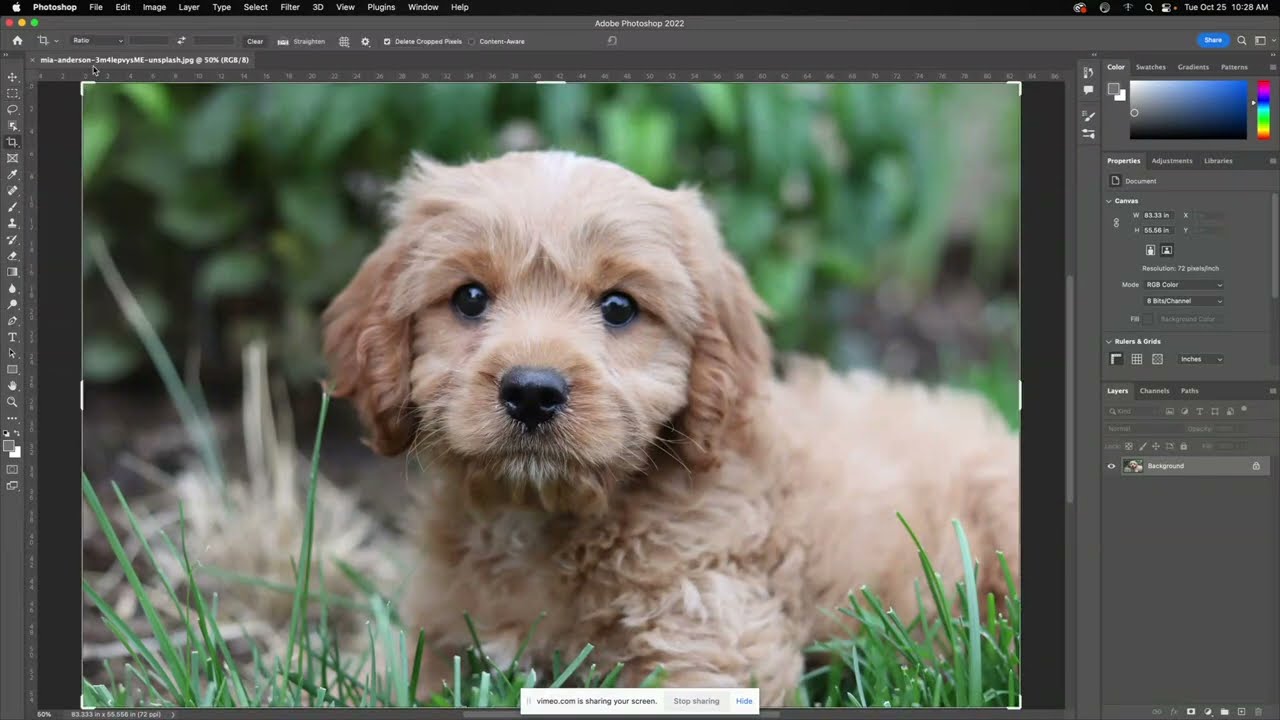Switch to the Swatches tab
The width and height of the screenshot is (1280, 720).
click(x=1150, y=67)
